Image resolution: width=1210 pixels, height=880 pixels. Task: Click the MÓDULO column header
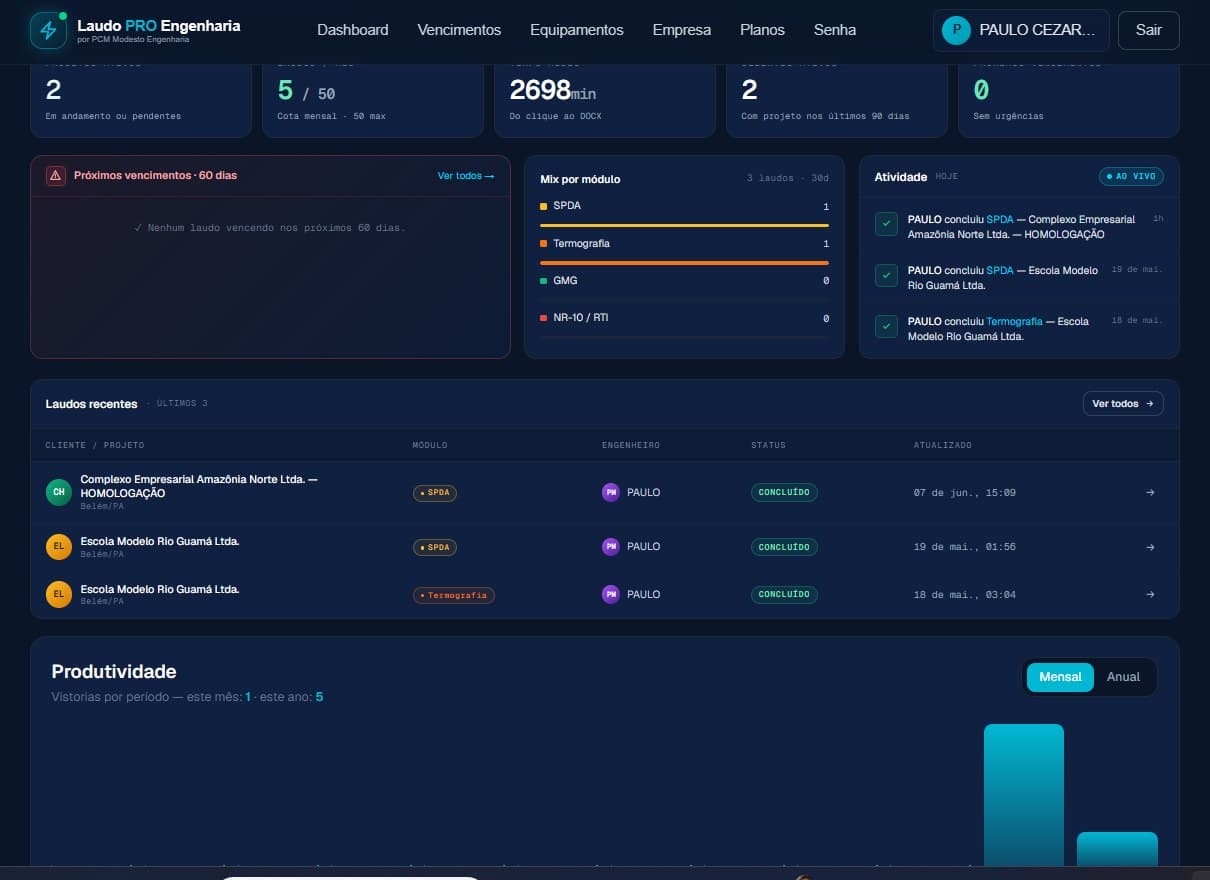430,445
